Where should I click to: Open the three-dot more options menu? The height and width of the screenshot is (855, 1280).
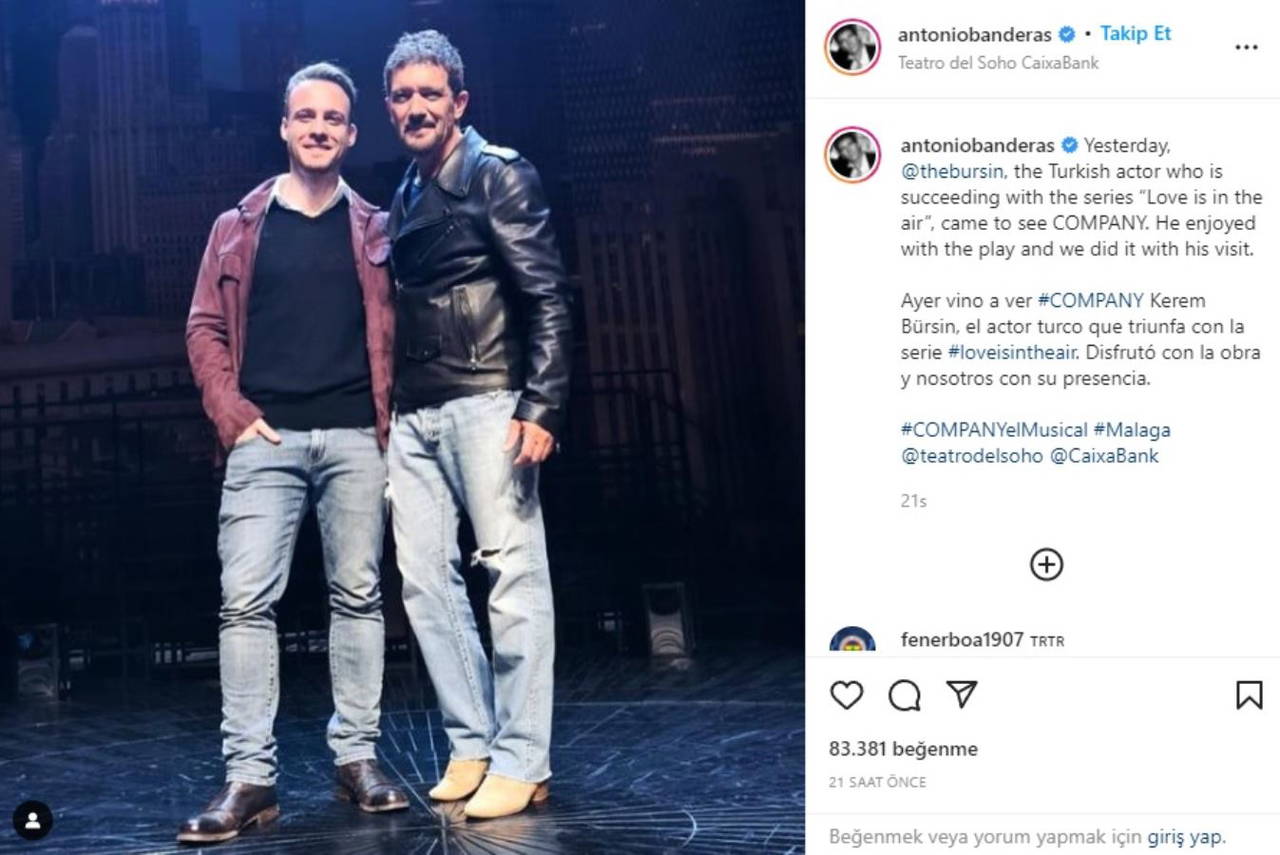click(x=1246, y=47)
